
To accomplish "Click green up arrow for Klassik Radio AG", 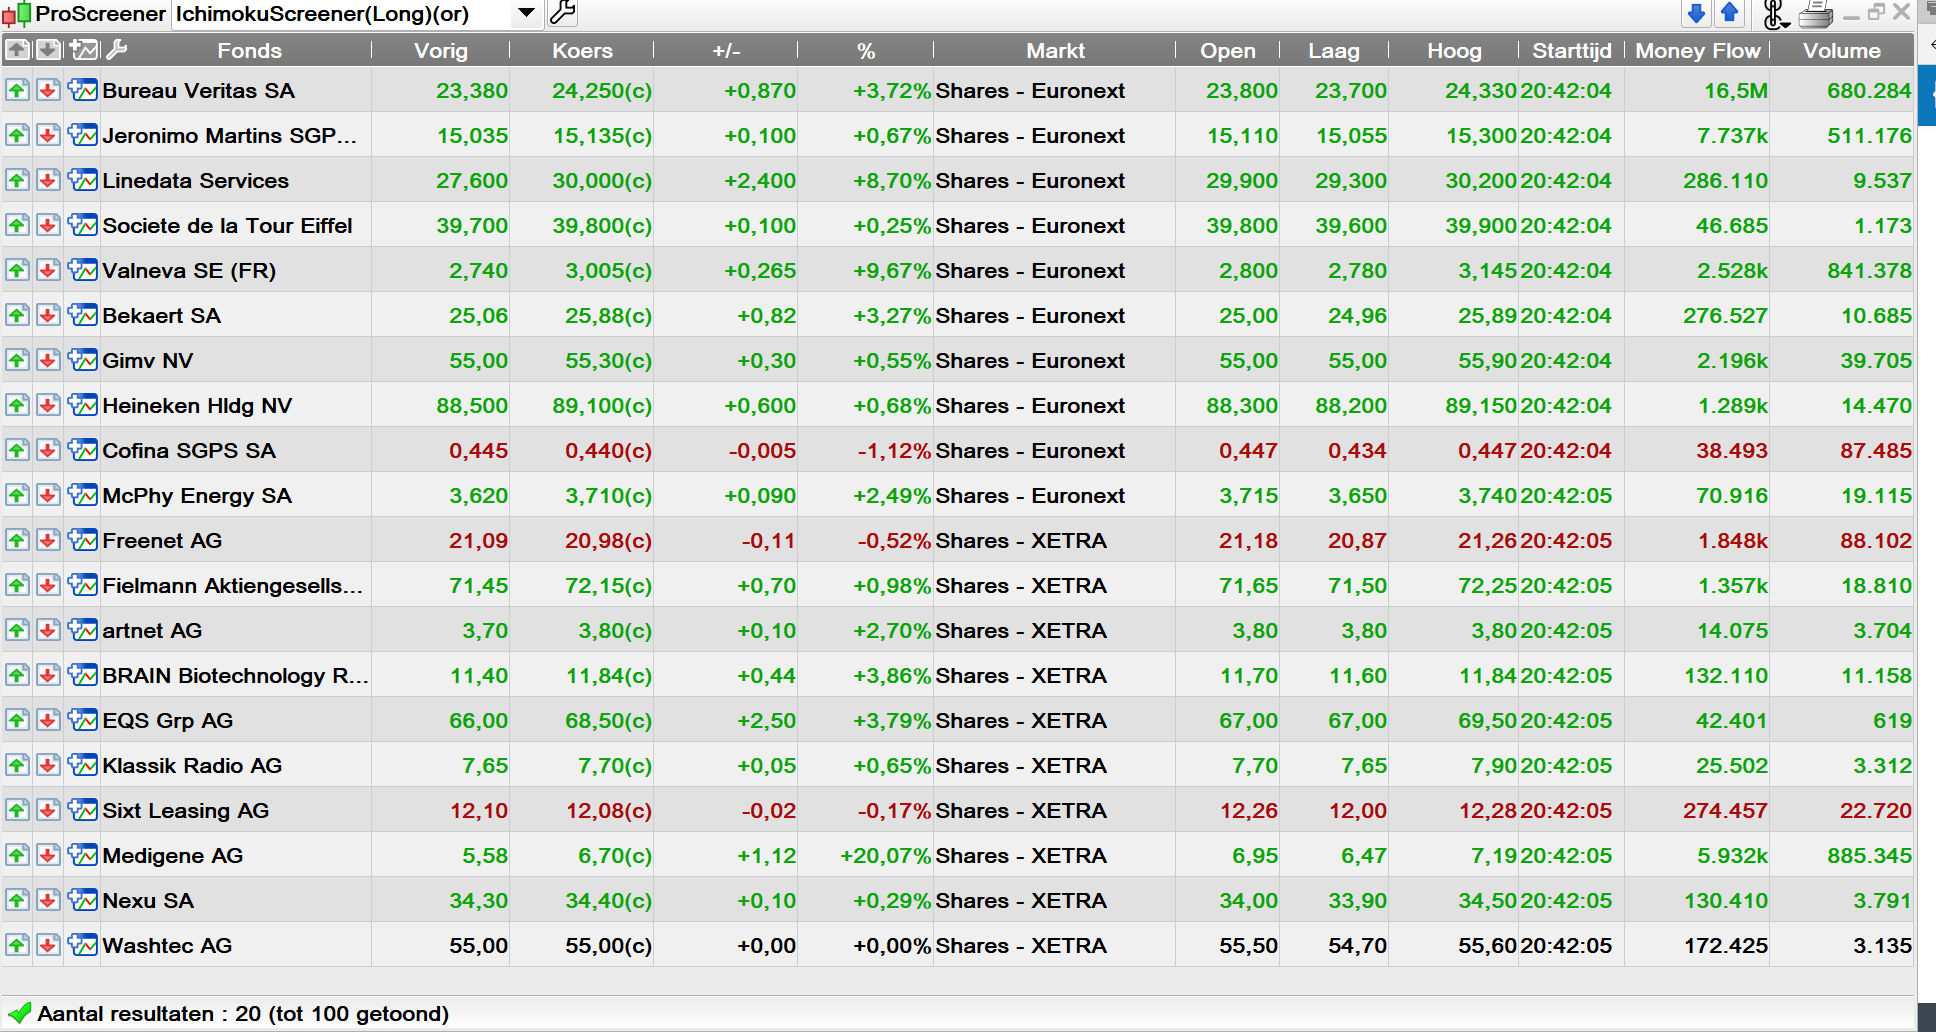I will (17, 765).
